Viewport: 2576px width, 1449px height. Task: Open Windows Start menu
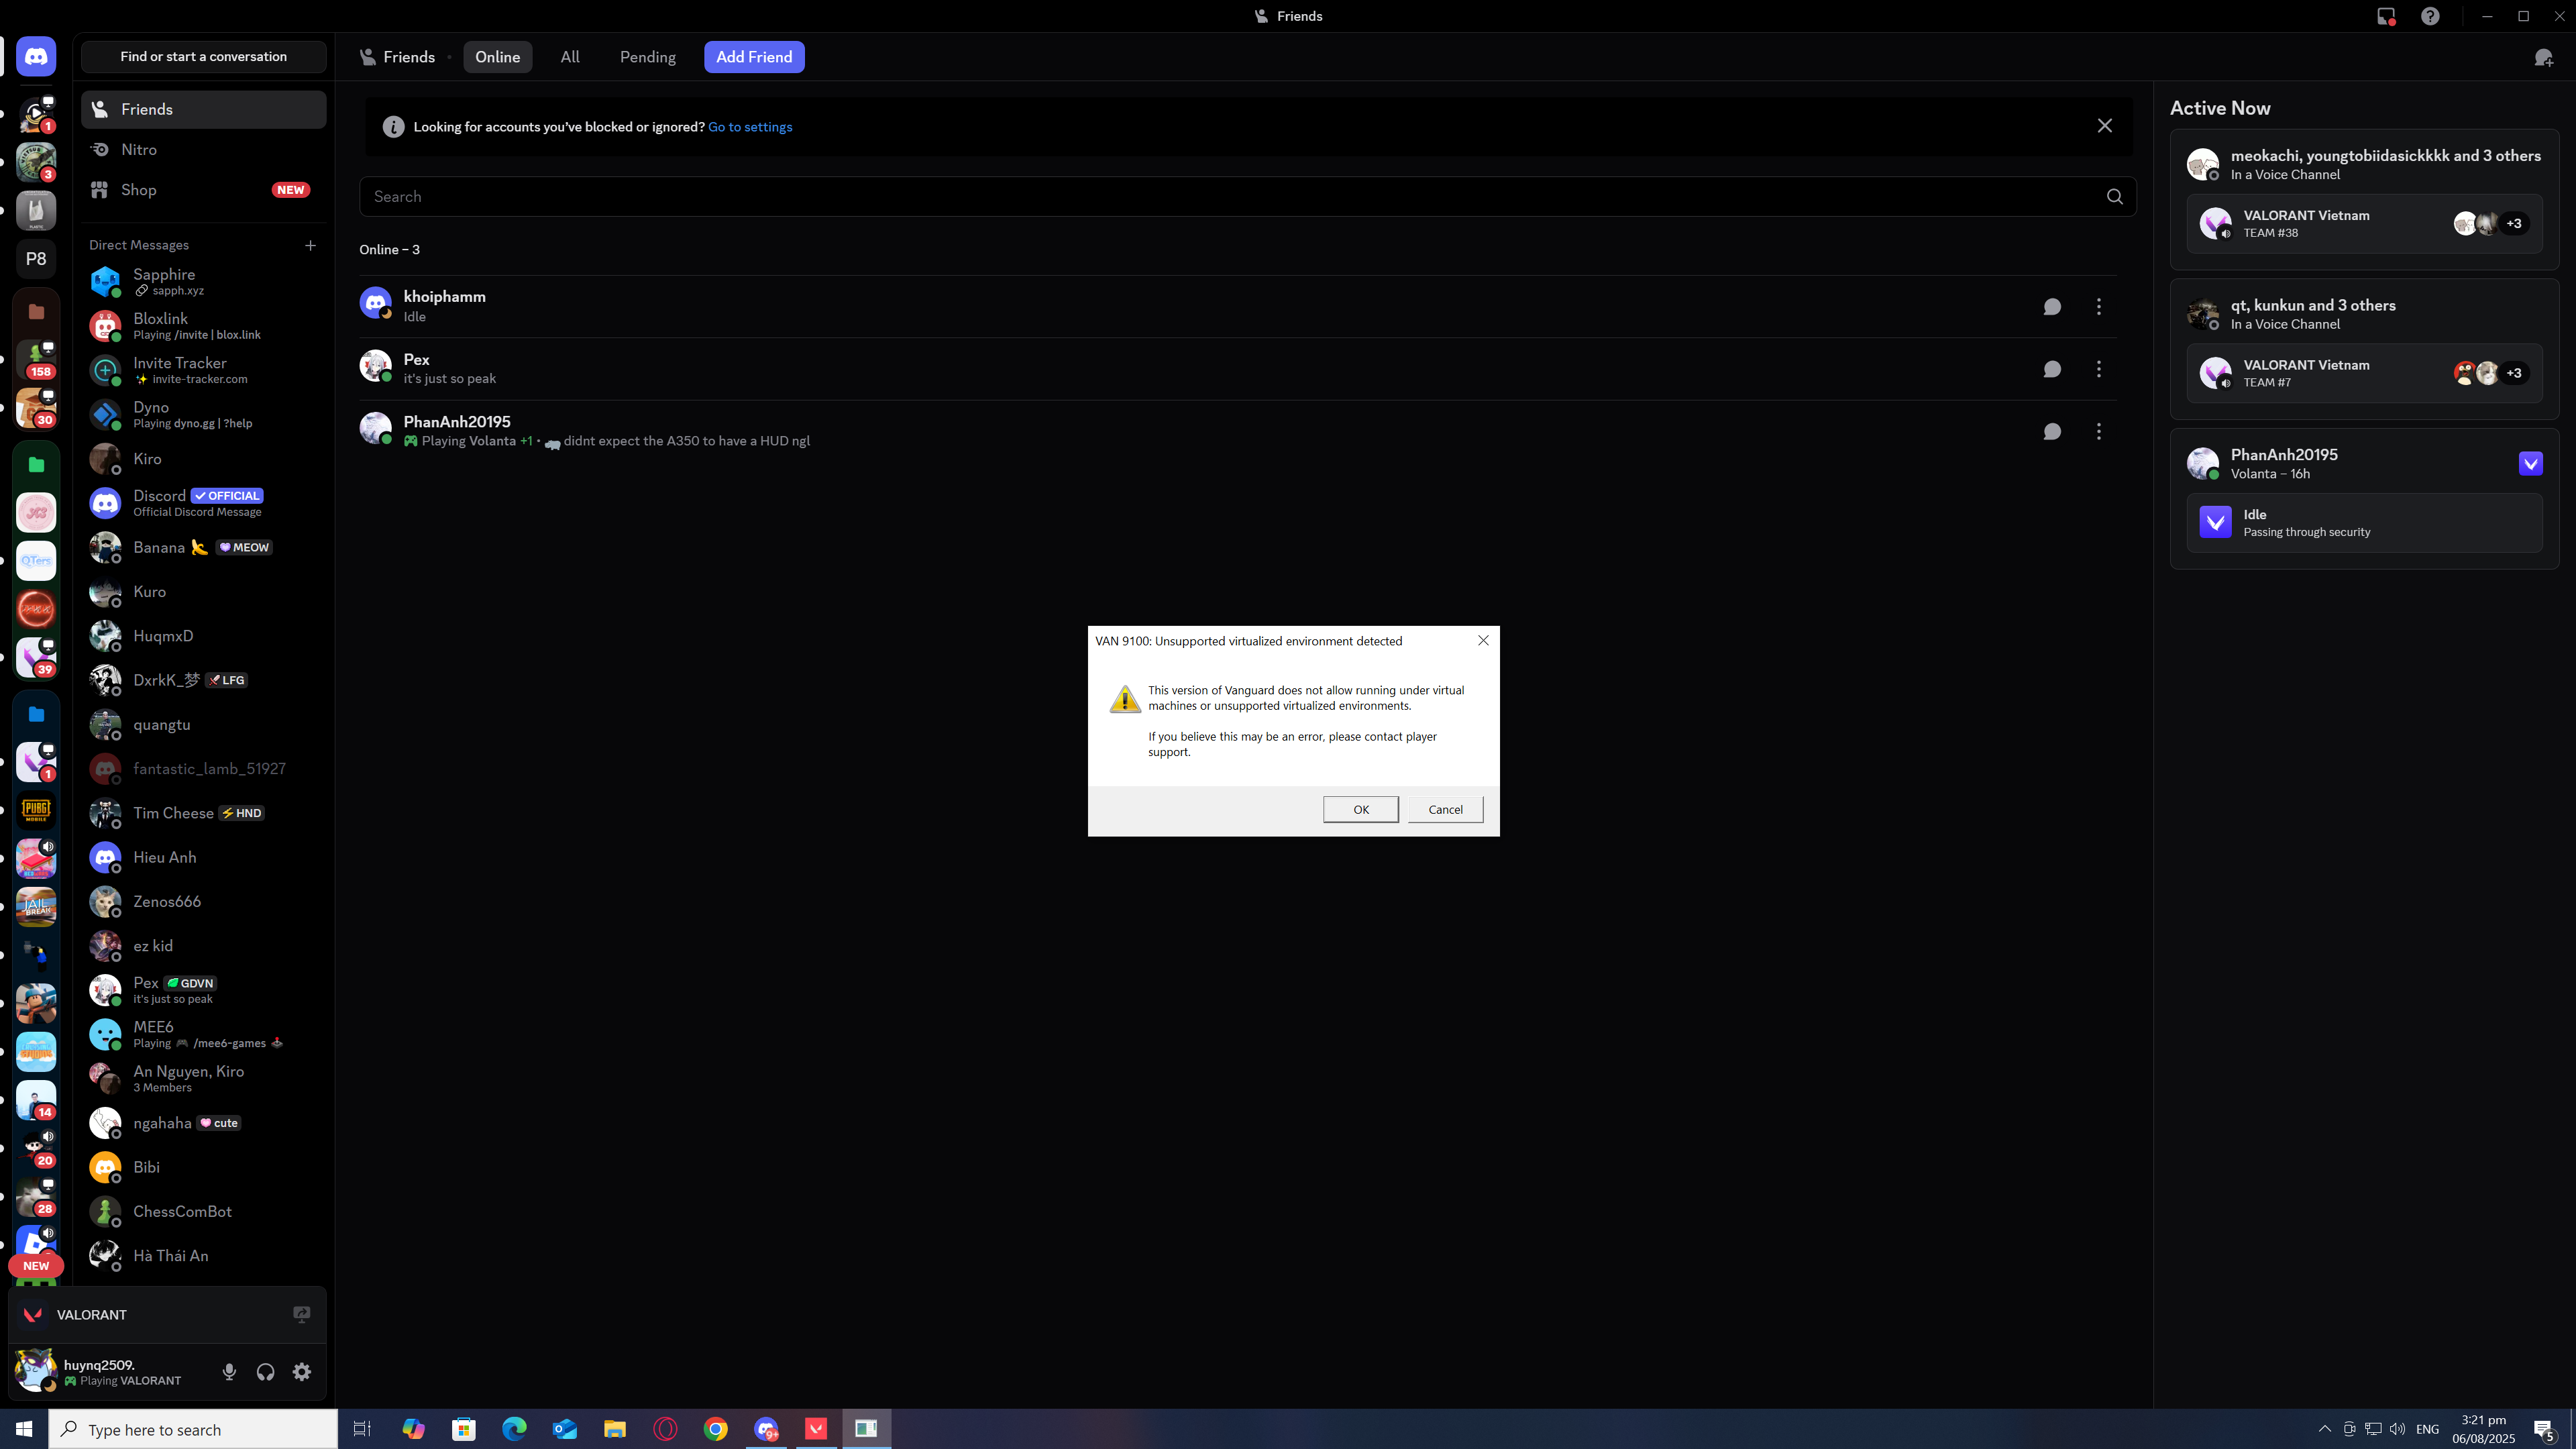24,1429
